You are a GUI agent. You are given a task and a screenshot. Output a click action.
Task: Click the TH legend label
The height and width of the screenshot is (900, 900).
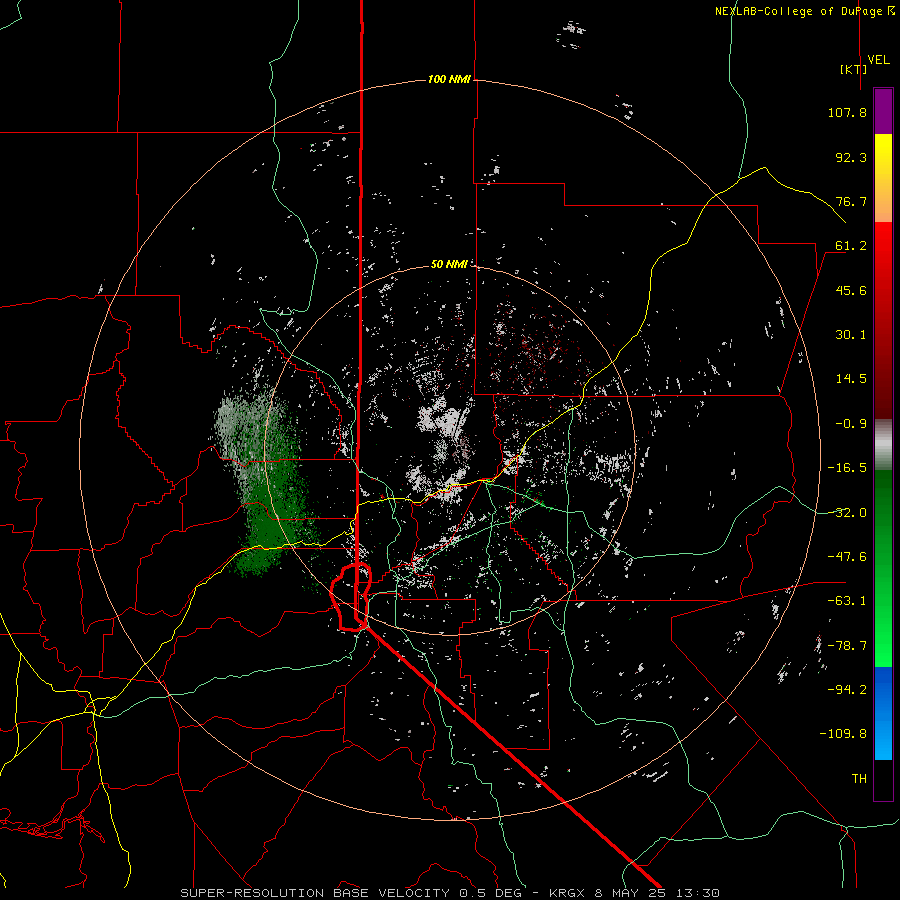859,779
